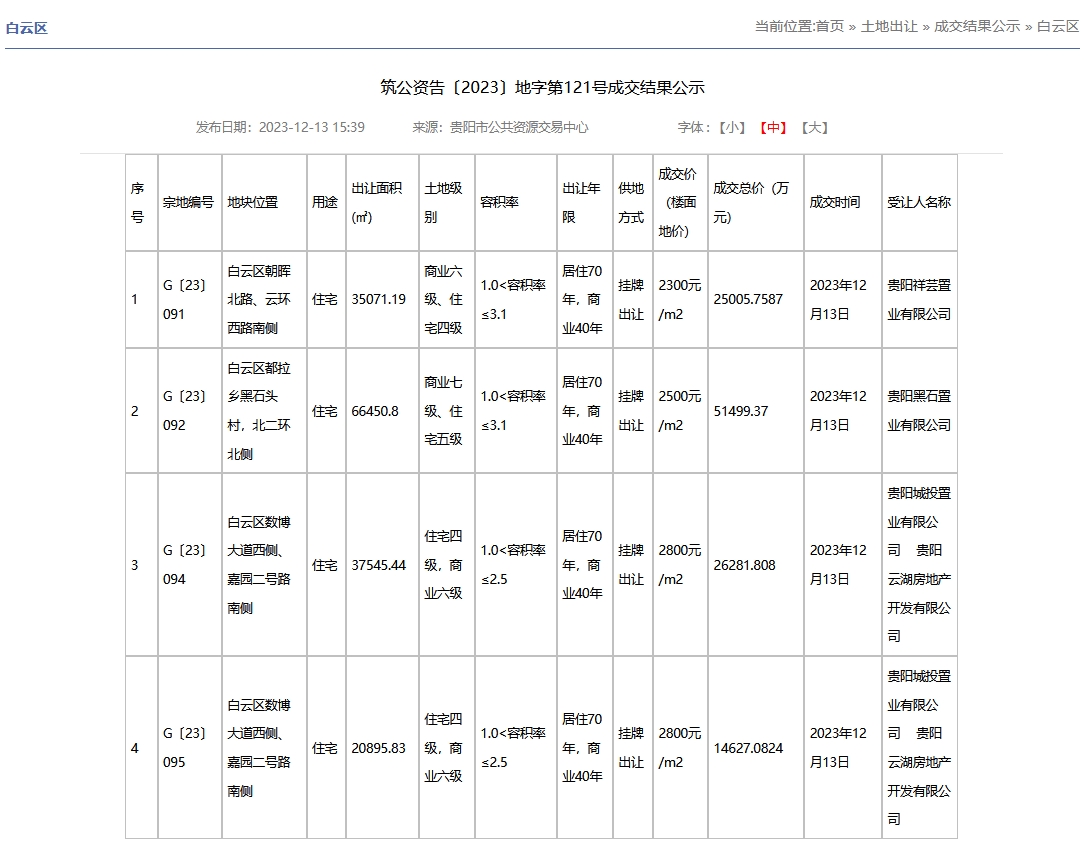1091x849 pixels.
Task: Click the 贵阳黑石置业有限公司 transferee cell
Action: 919,411
